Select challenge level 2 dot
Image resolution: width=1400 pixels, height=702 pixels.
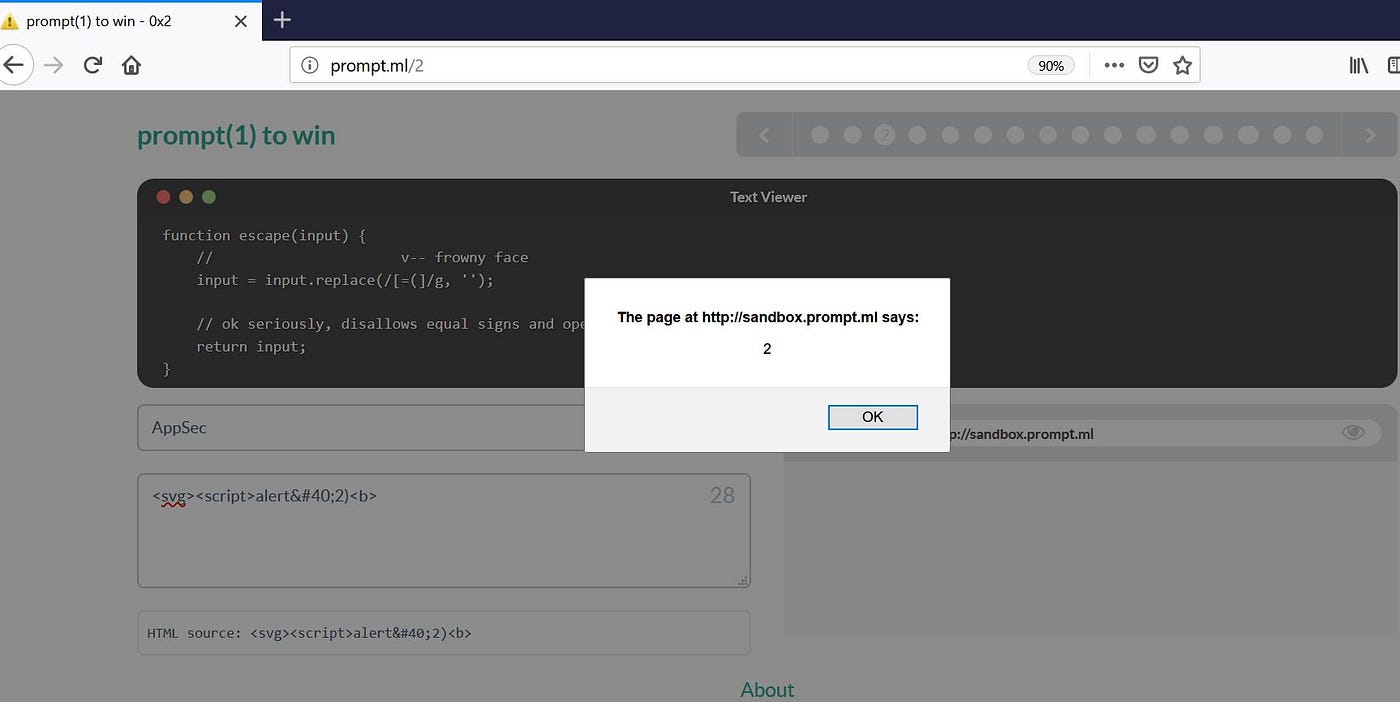point(884,133)
